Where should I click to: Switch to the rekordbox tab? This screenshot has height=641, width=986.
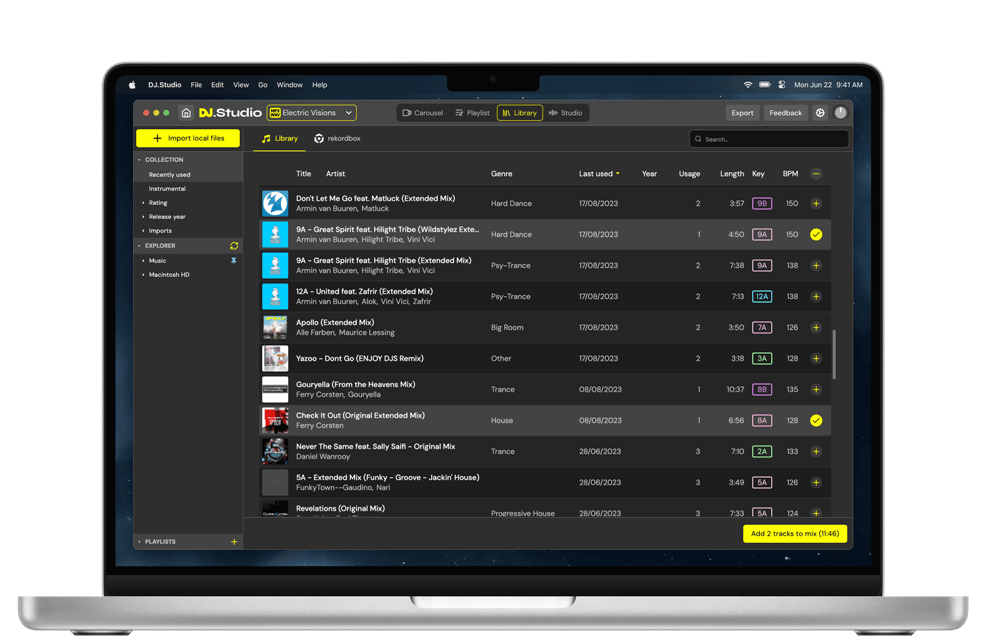[x=339, y=139]
